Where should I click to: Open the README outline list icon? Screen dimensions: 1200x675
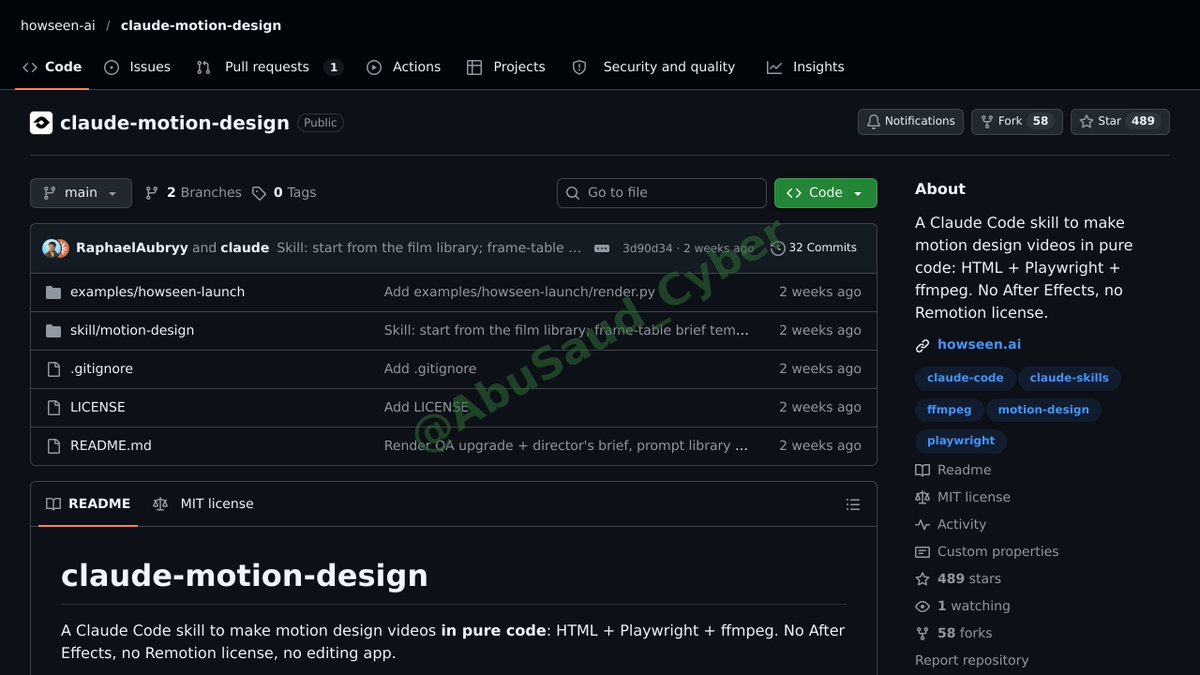coord(853,505)
